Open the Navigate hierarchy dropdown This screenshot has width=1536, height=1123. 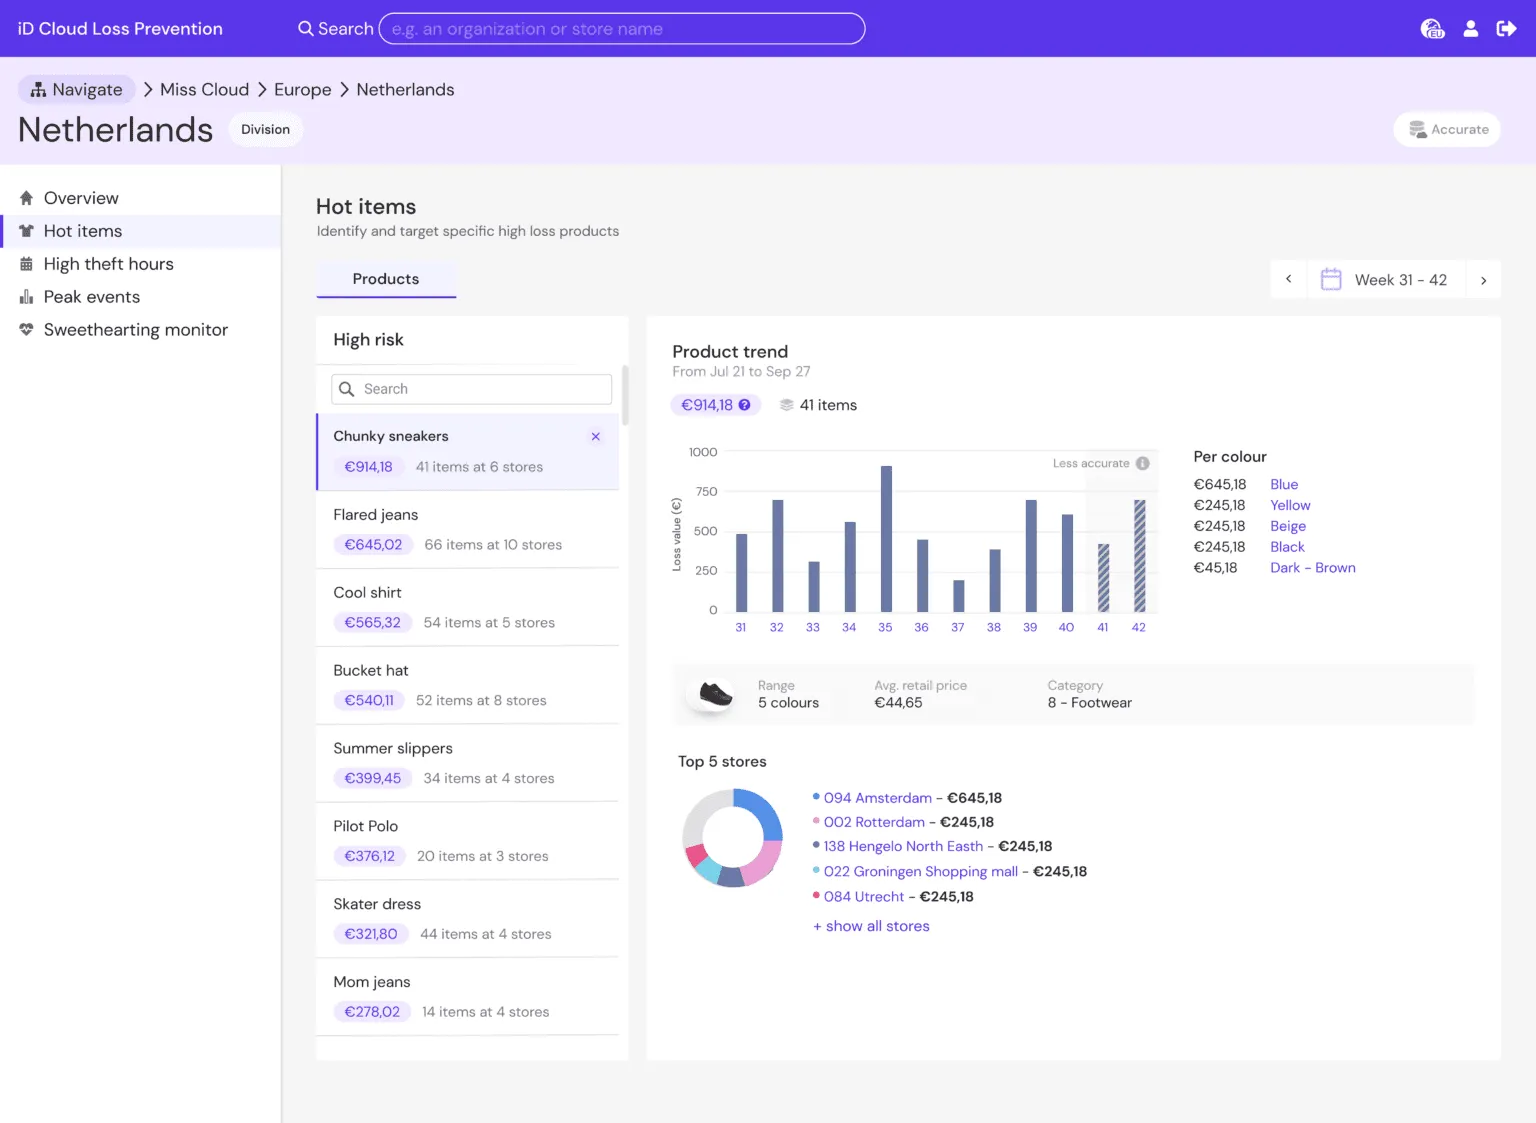point(77,90)
